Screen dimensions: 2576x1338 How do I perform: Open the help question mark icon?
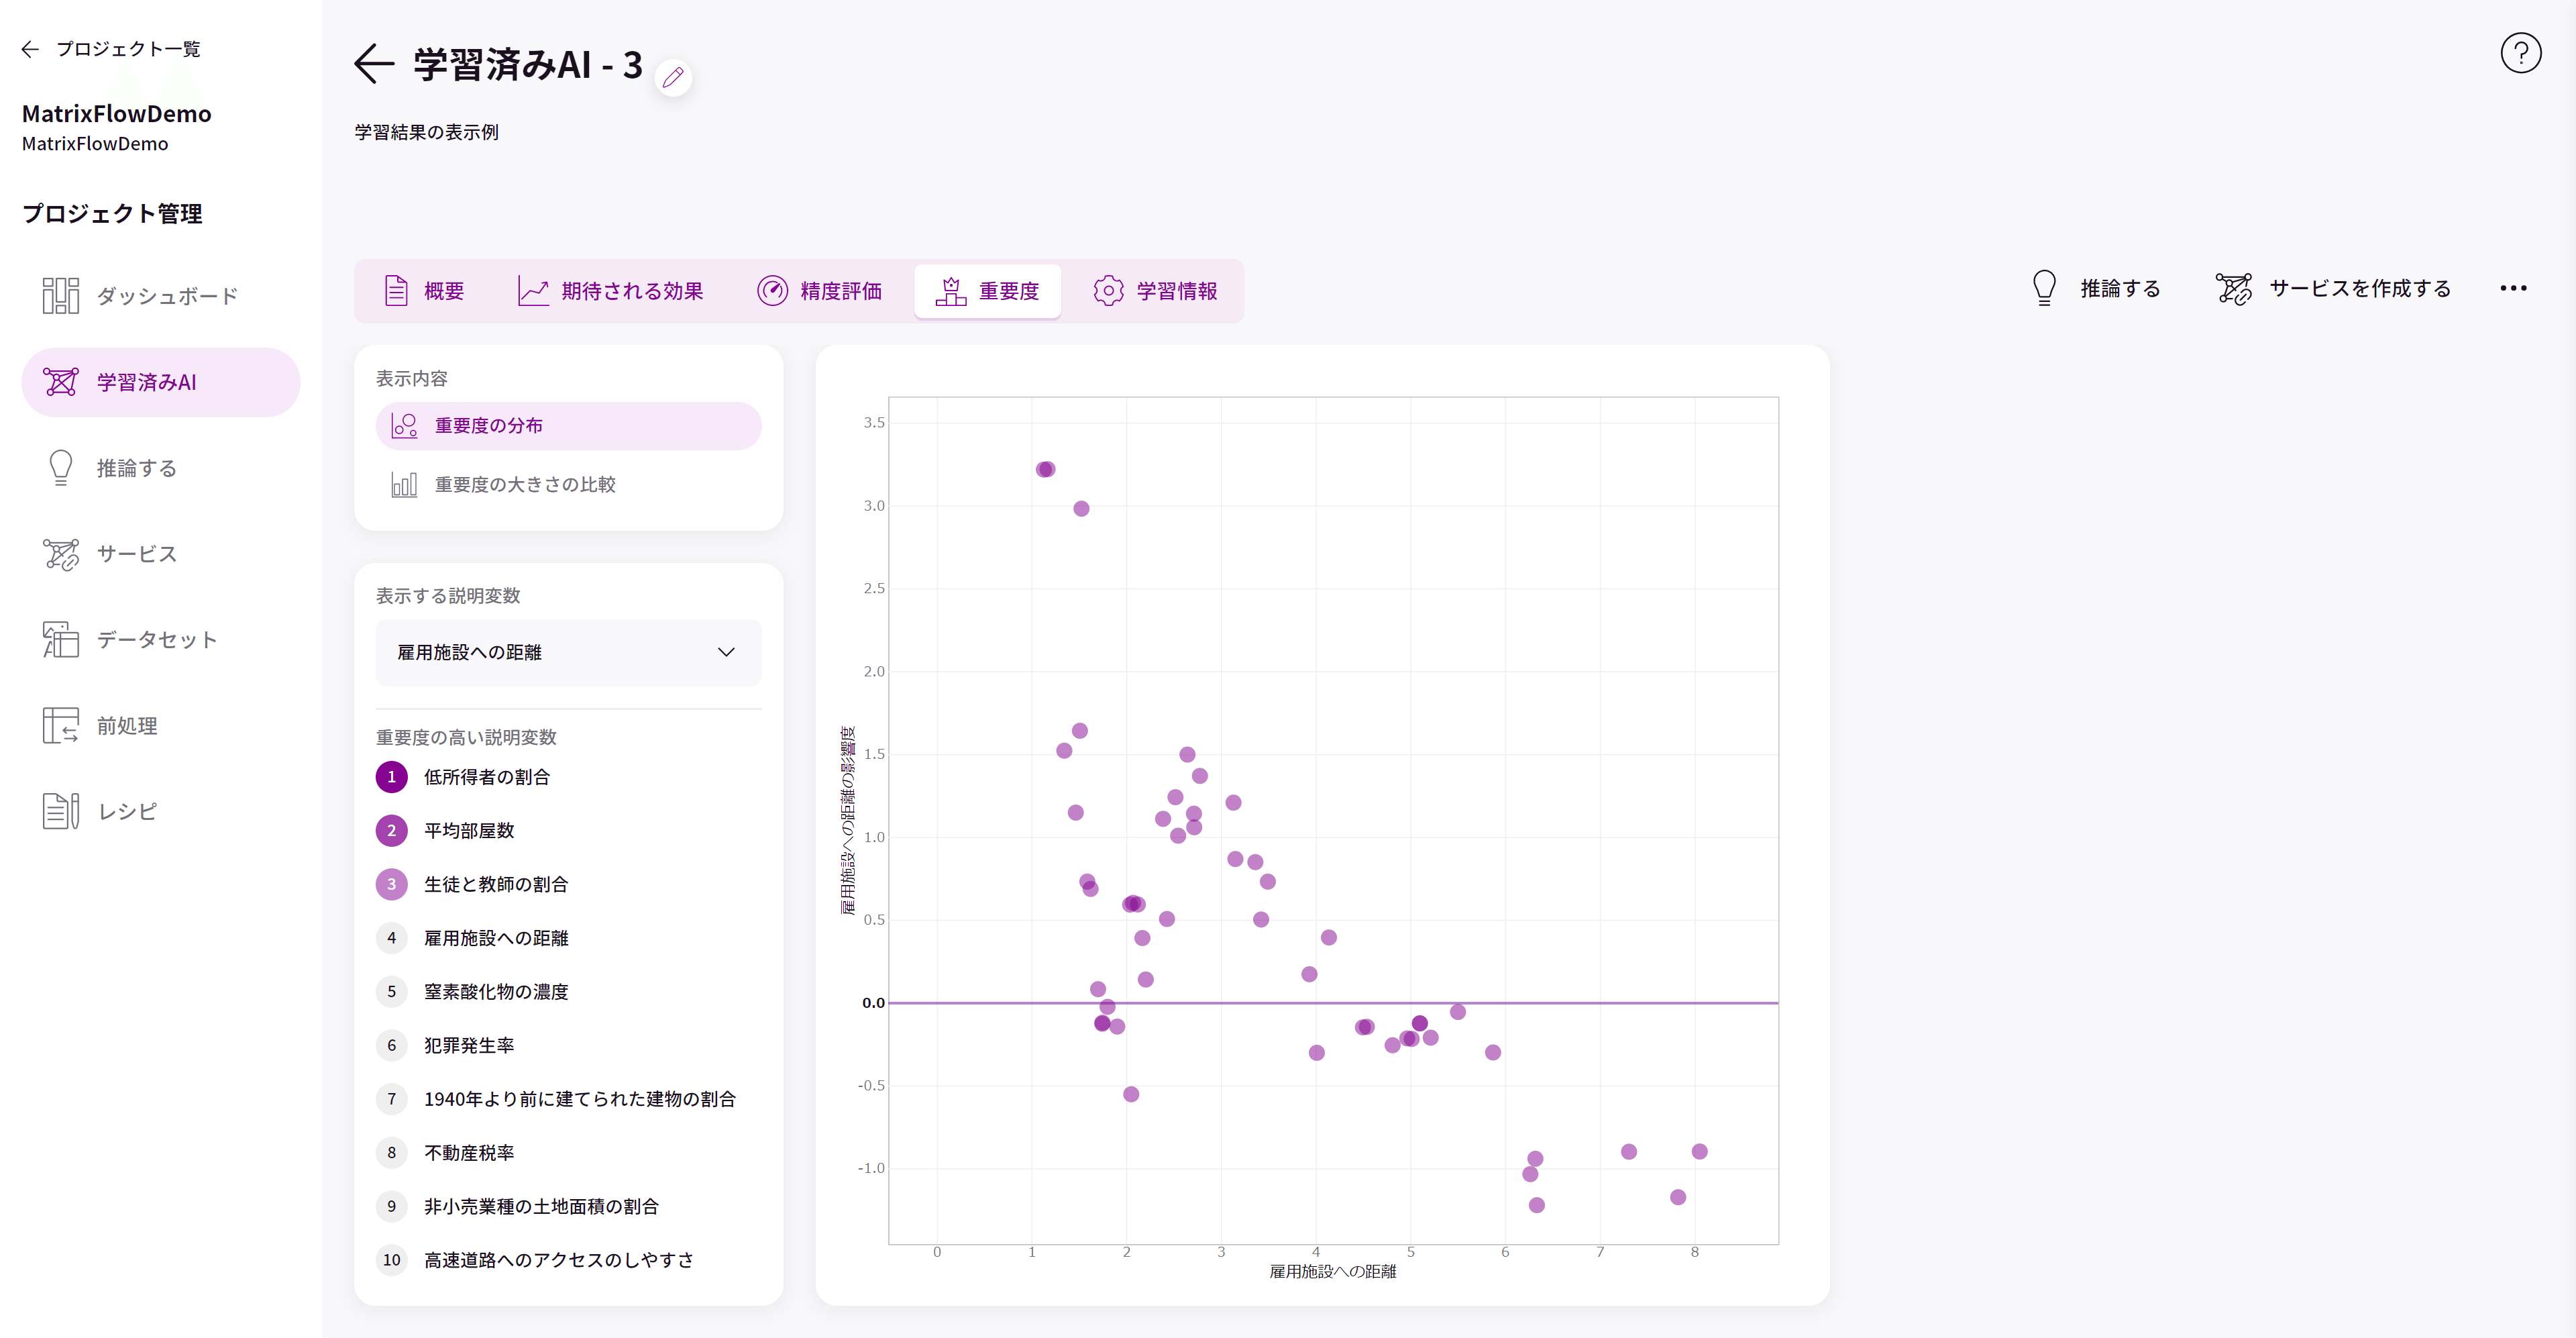pyautogui.click(x=2520, y=53)
